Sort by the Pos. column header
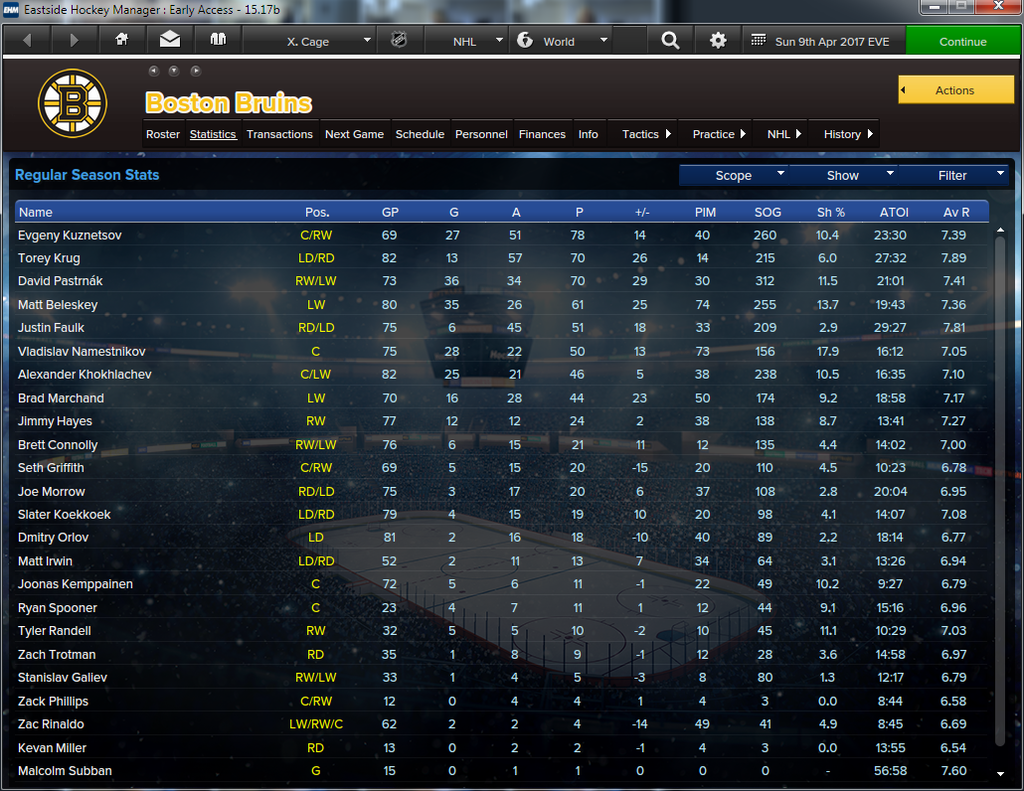Screen dimensions: 1024x791 coord(317,212)
